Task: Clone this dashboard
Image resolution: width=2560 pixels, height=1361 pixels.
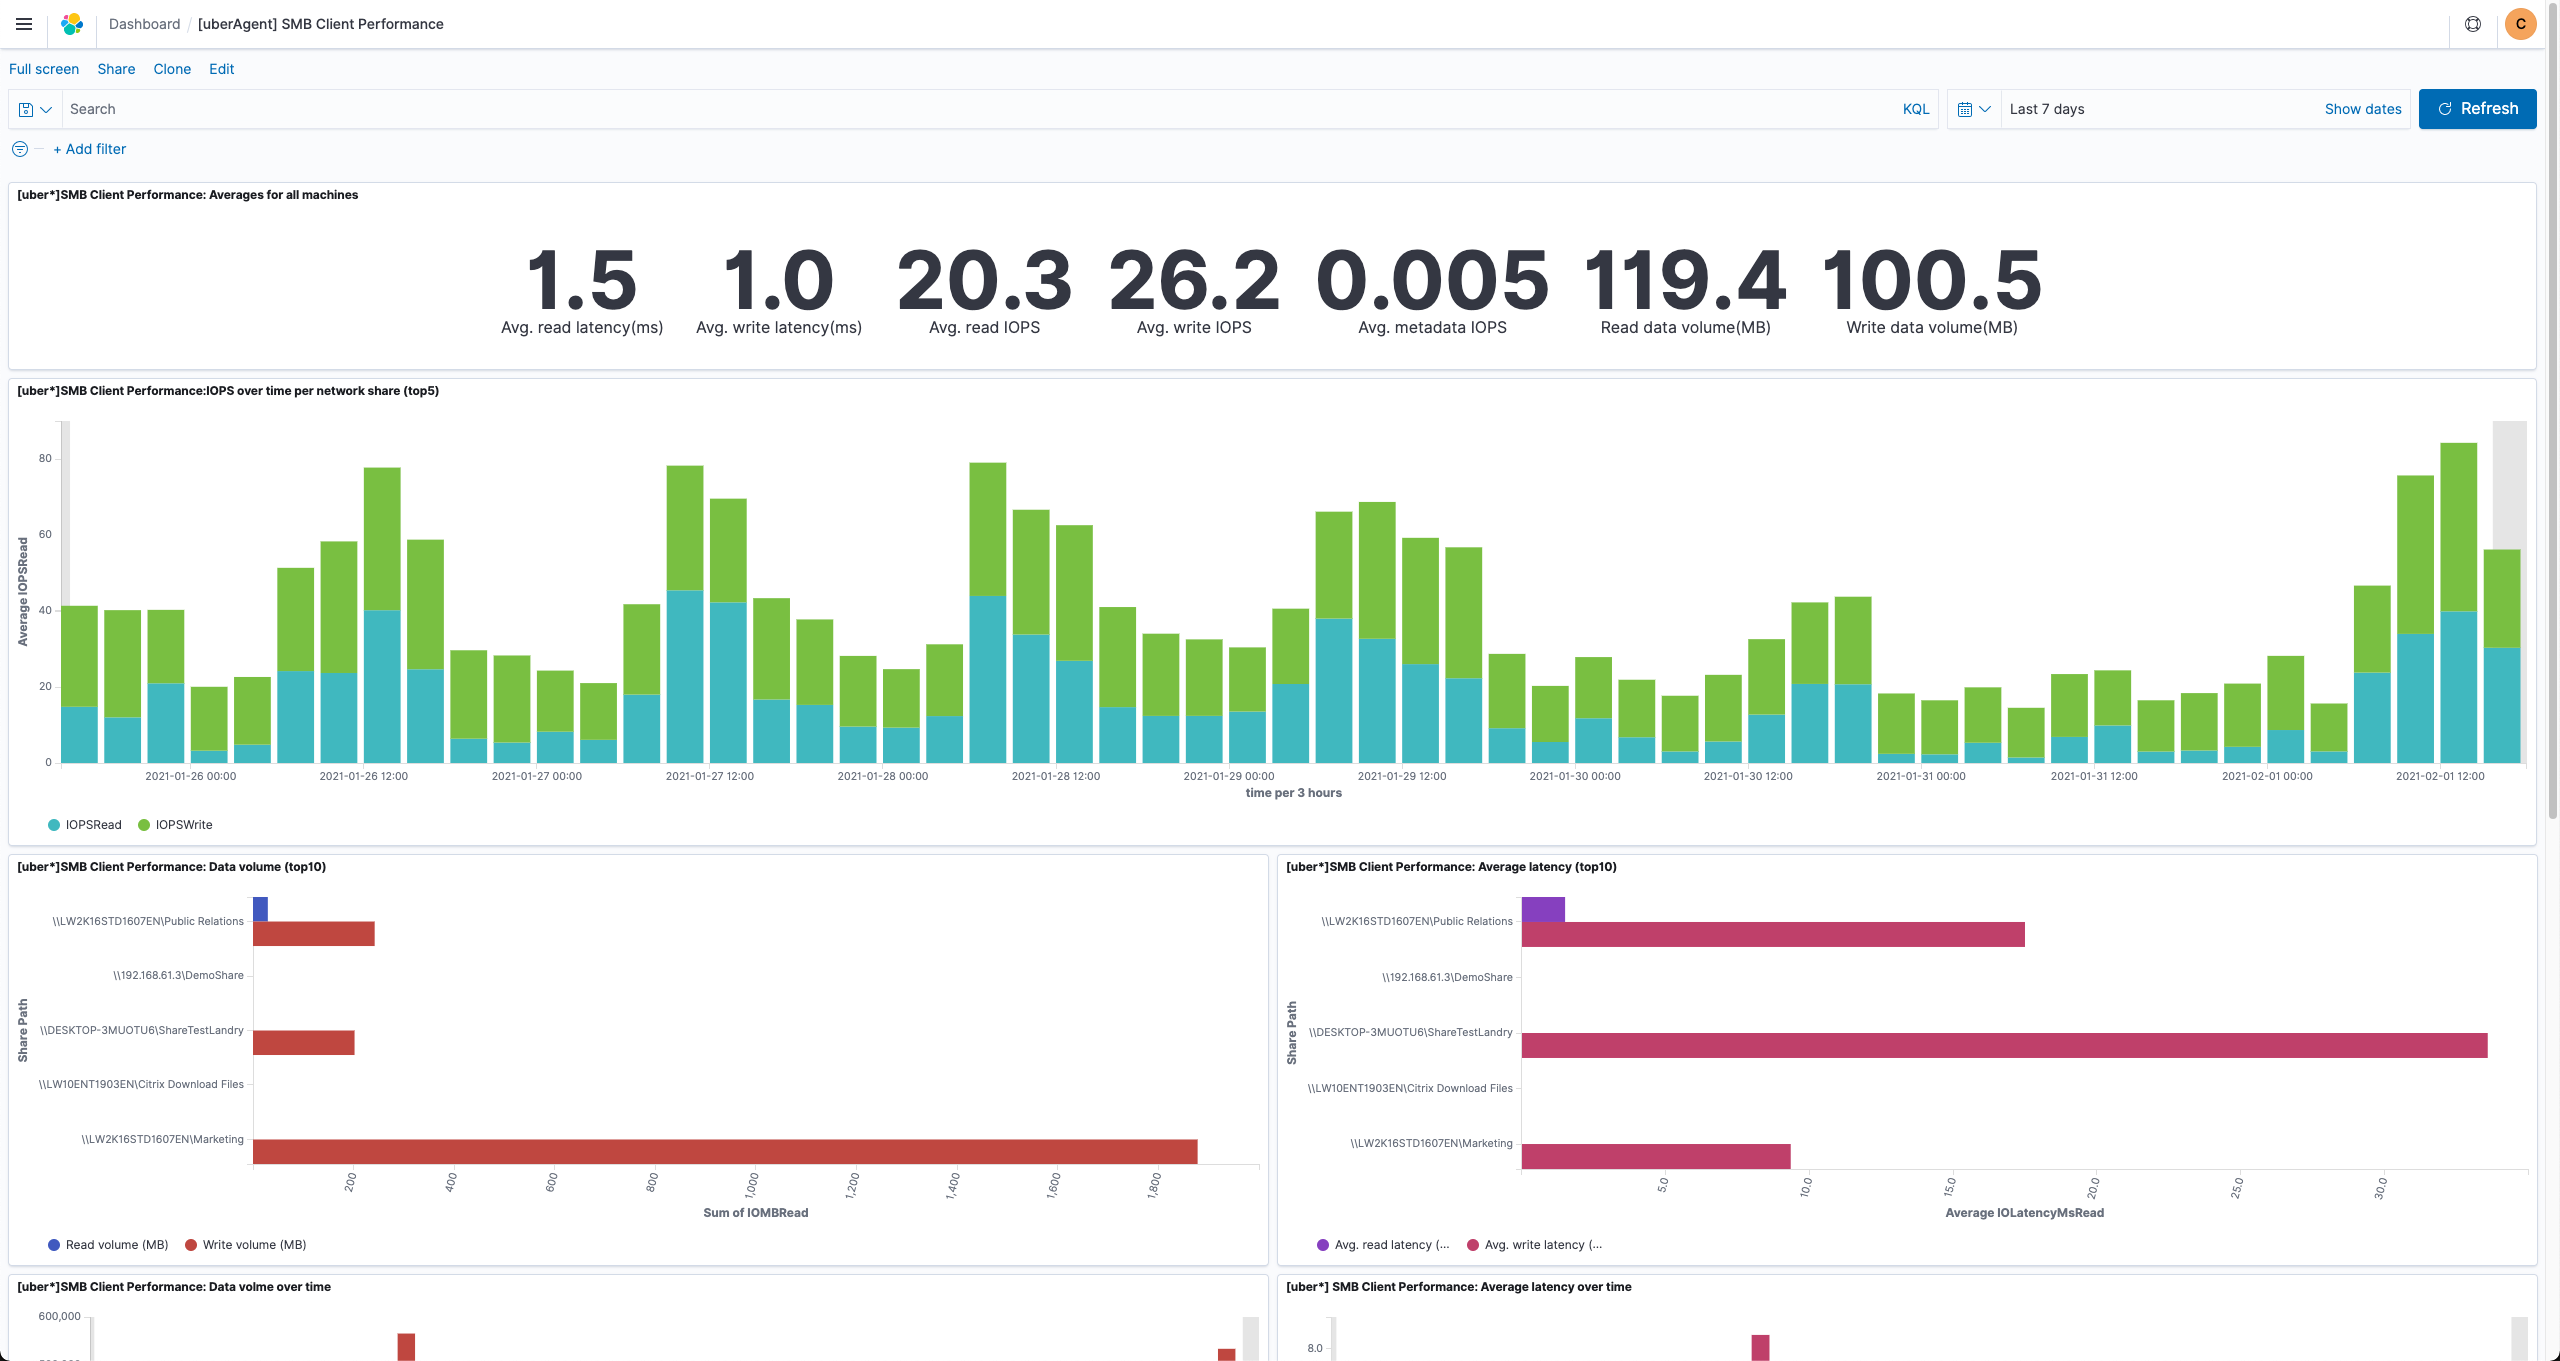Action: pos(172,69)
